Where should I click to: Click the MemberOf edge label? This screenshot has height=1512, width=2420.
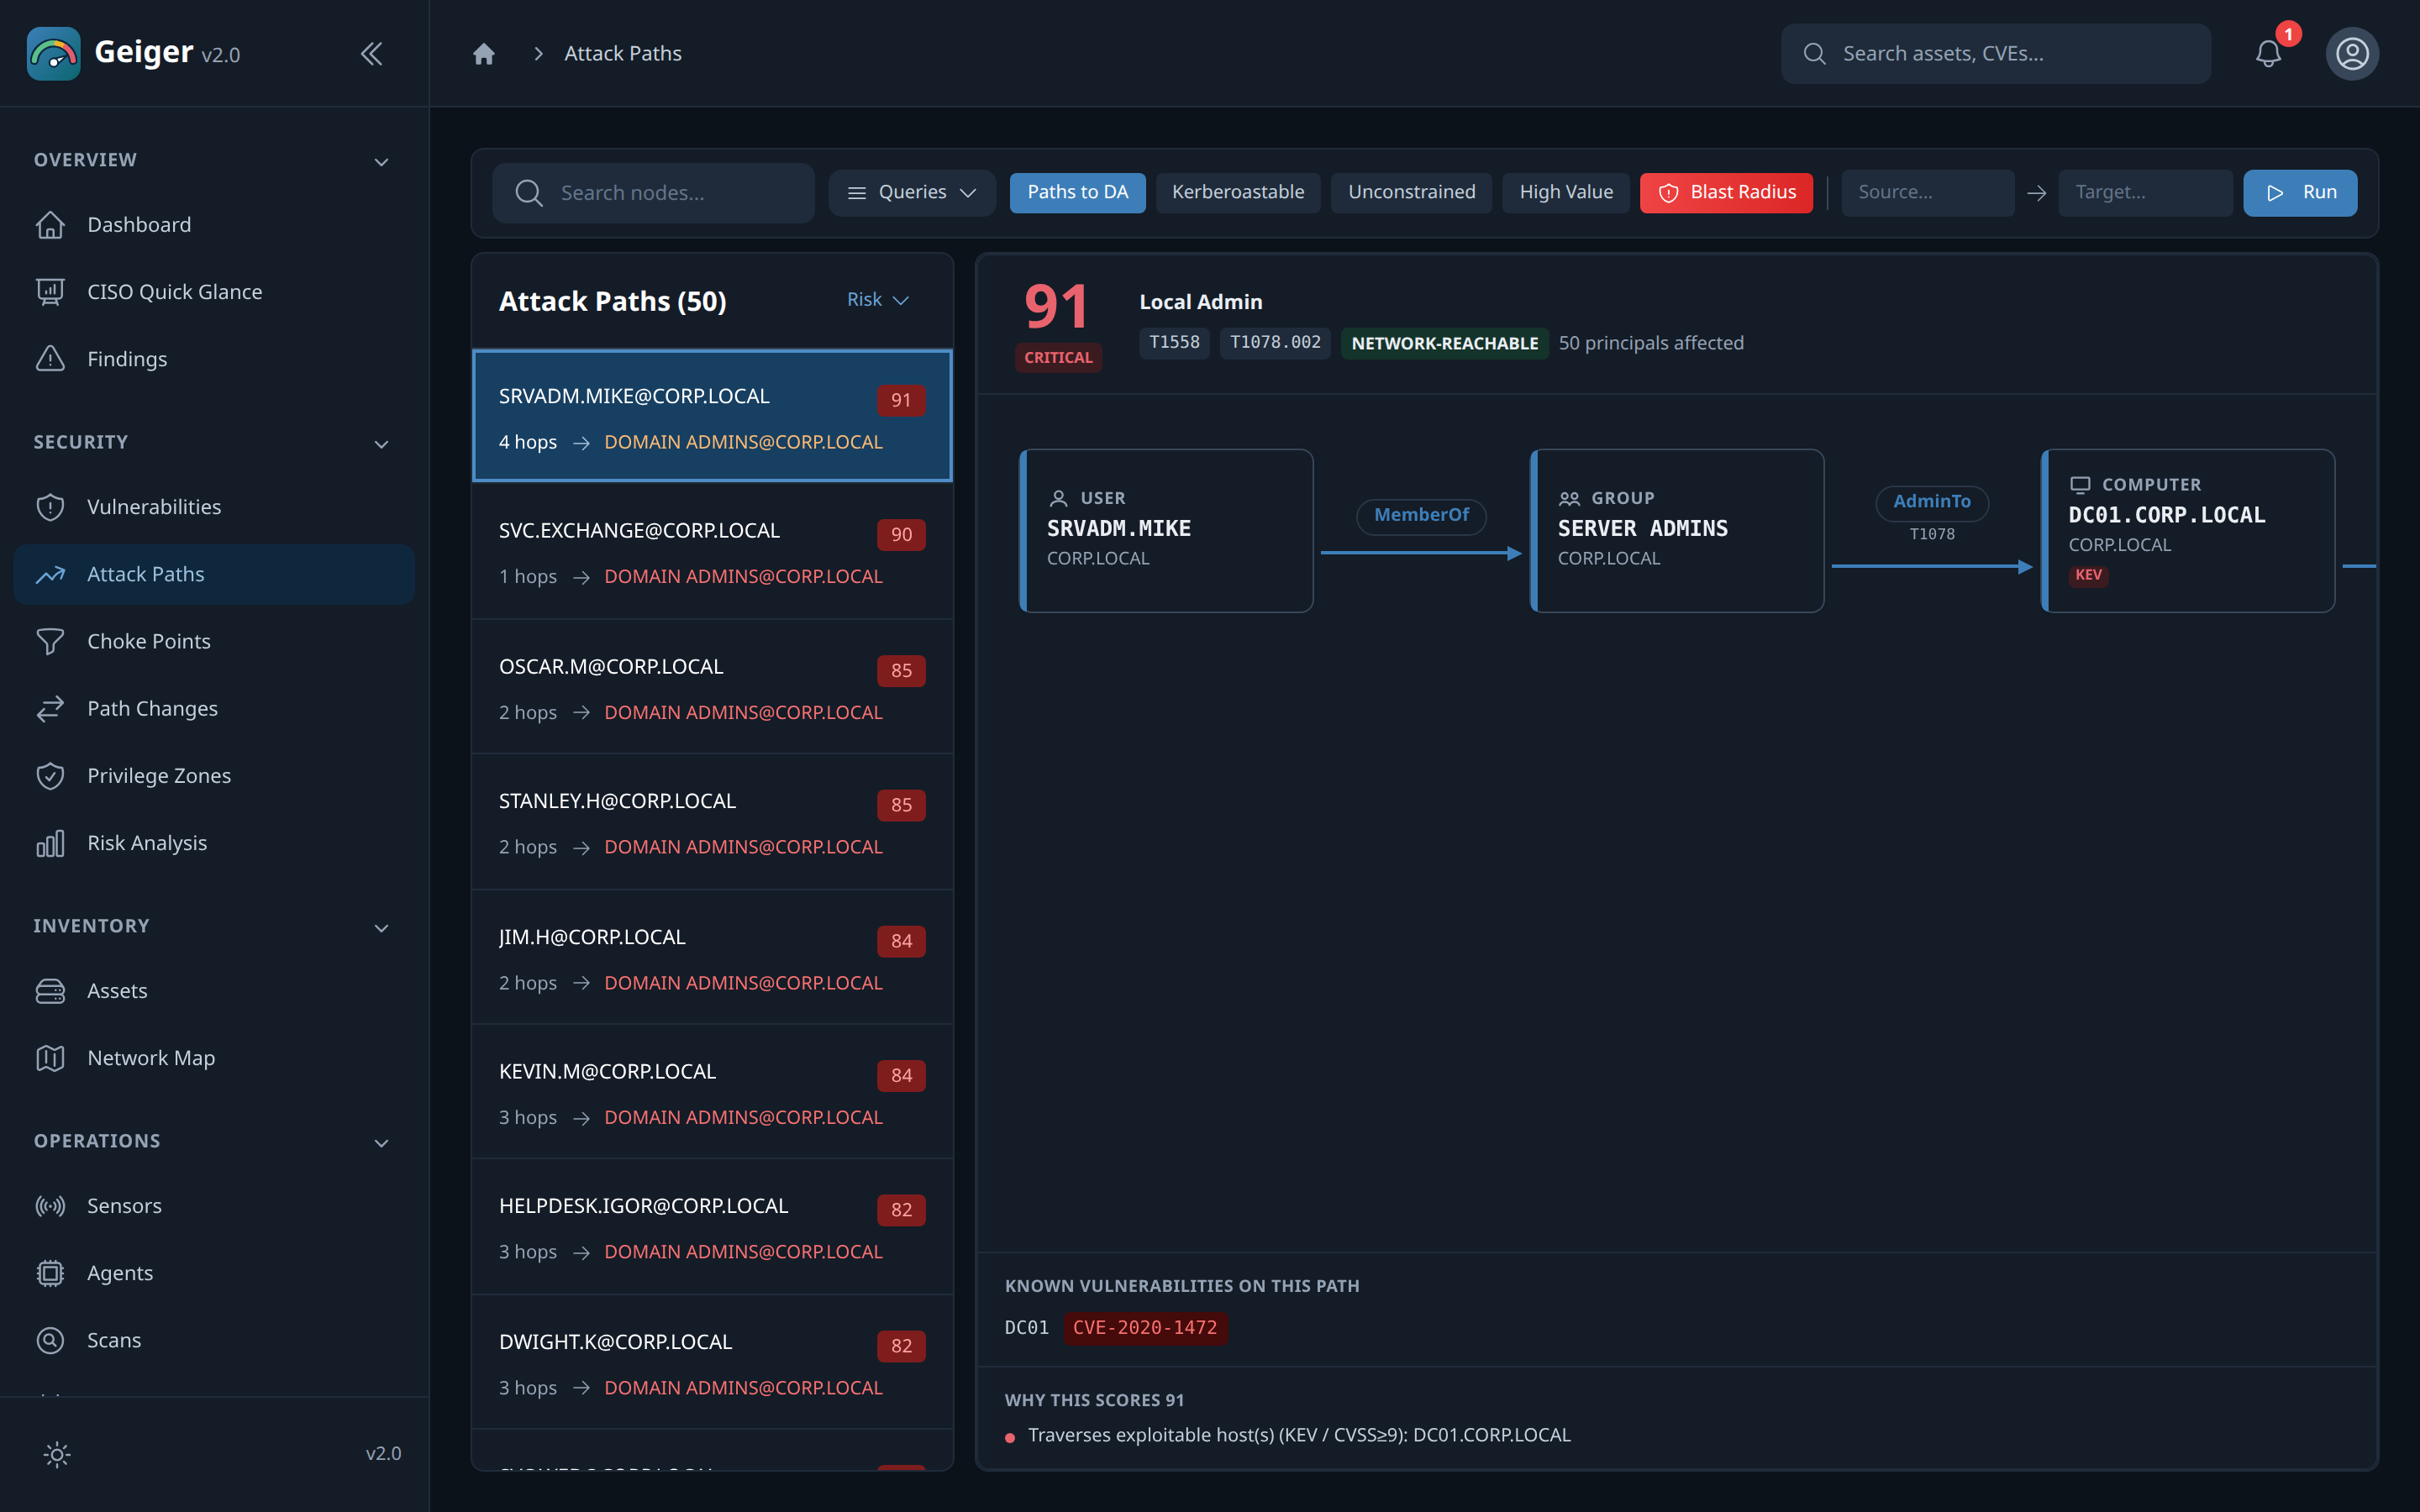coord(1421,515)
